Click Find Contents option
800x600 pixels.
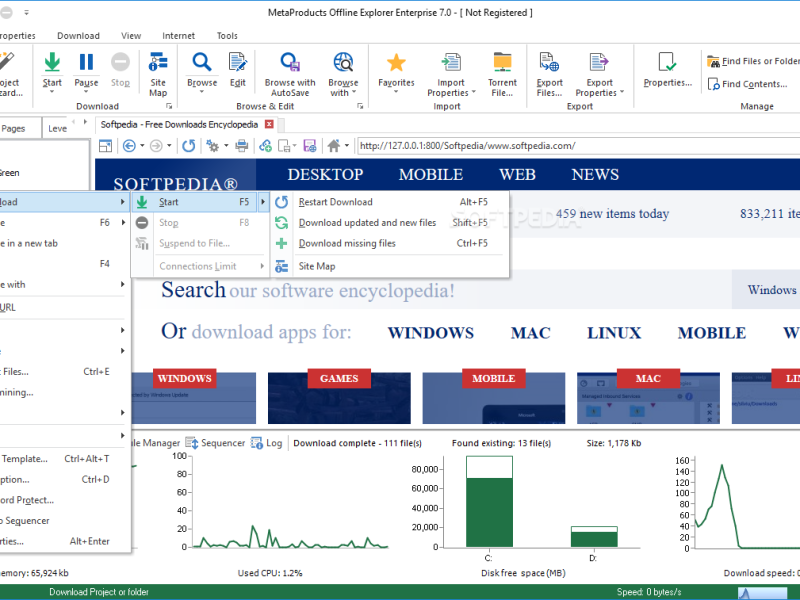pyautogui.click(x=747, y=84)
